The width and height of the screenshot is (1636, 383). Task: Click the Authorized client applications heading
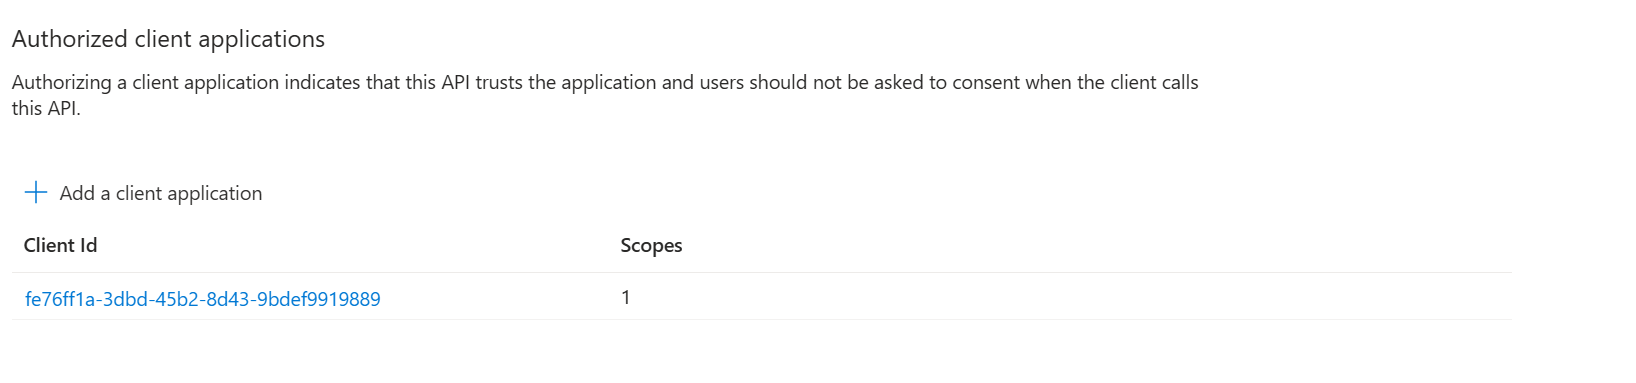(168, 39)
